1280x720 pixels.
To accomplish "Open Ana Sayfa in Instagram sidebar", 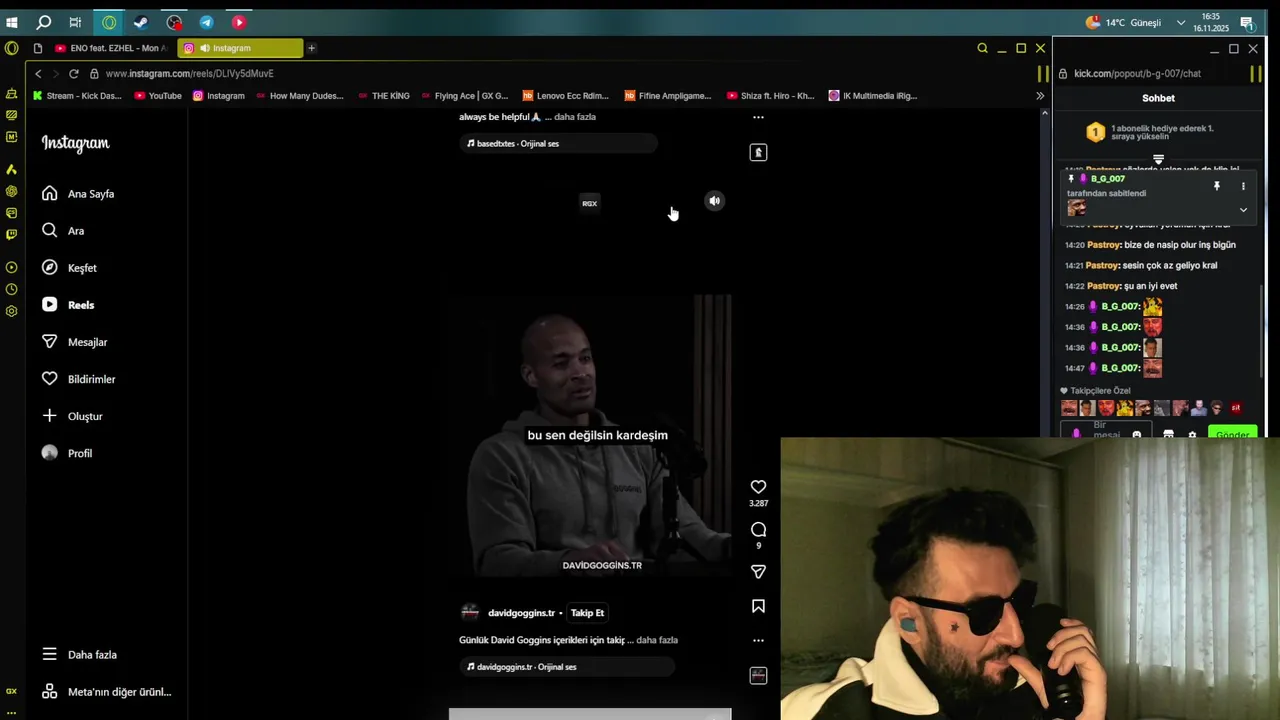I will click(x=78, y=194).
